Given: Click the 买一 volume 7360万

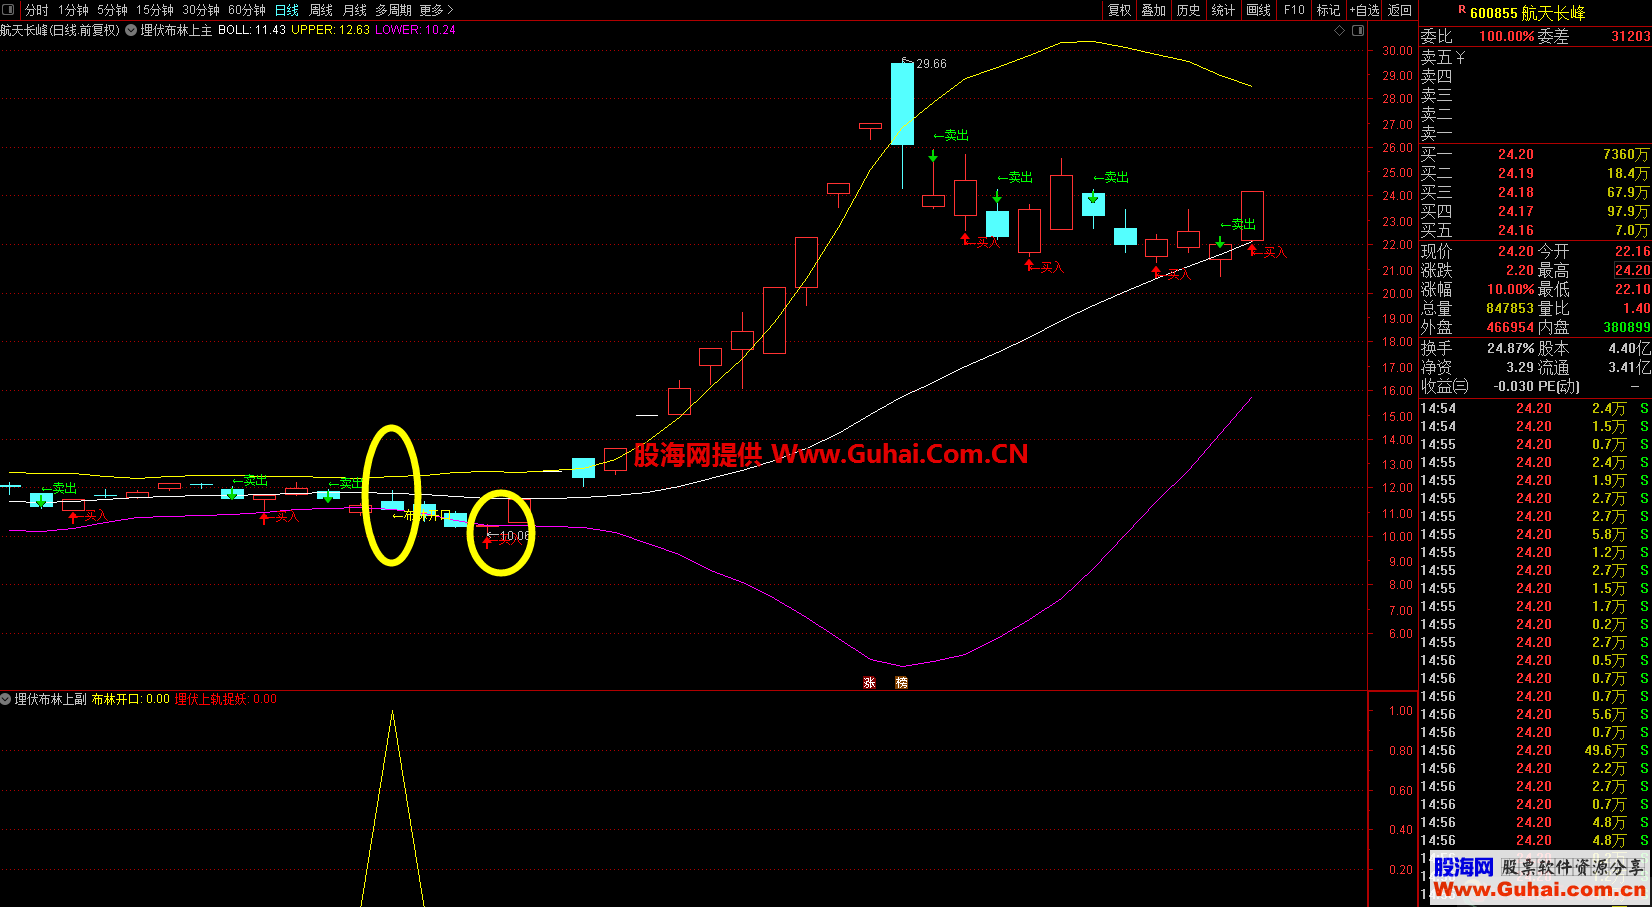Looking at the screenshot, I should [x=1626, y=154].
